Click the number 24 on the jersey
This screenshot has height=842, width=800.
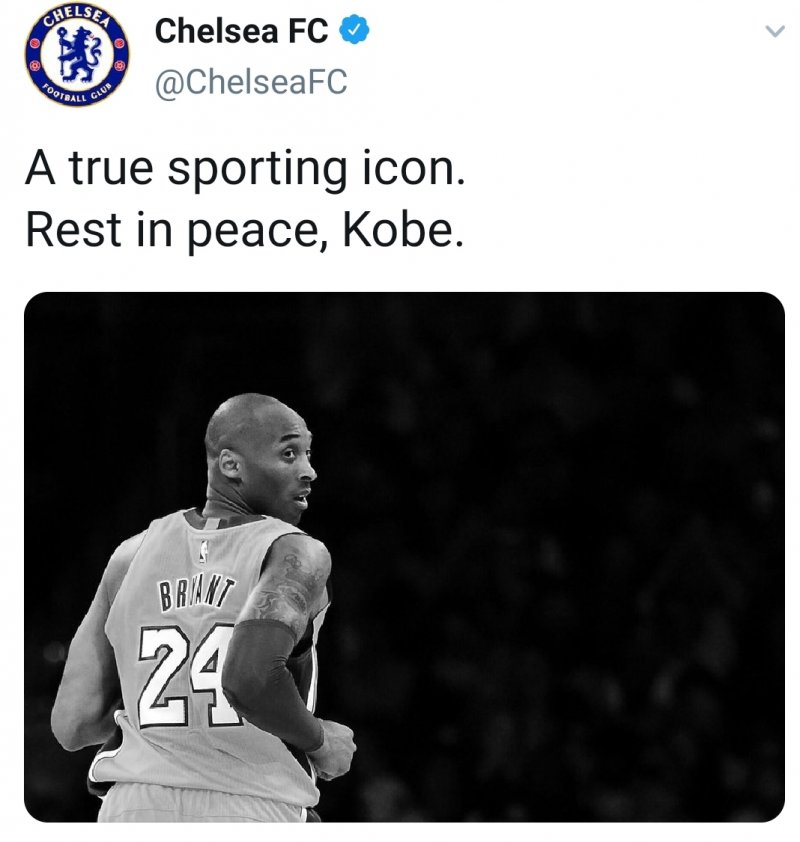coord(183,678)
